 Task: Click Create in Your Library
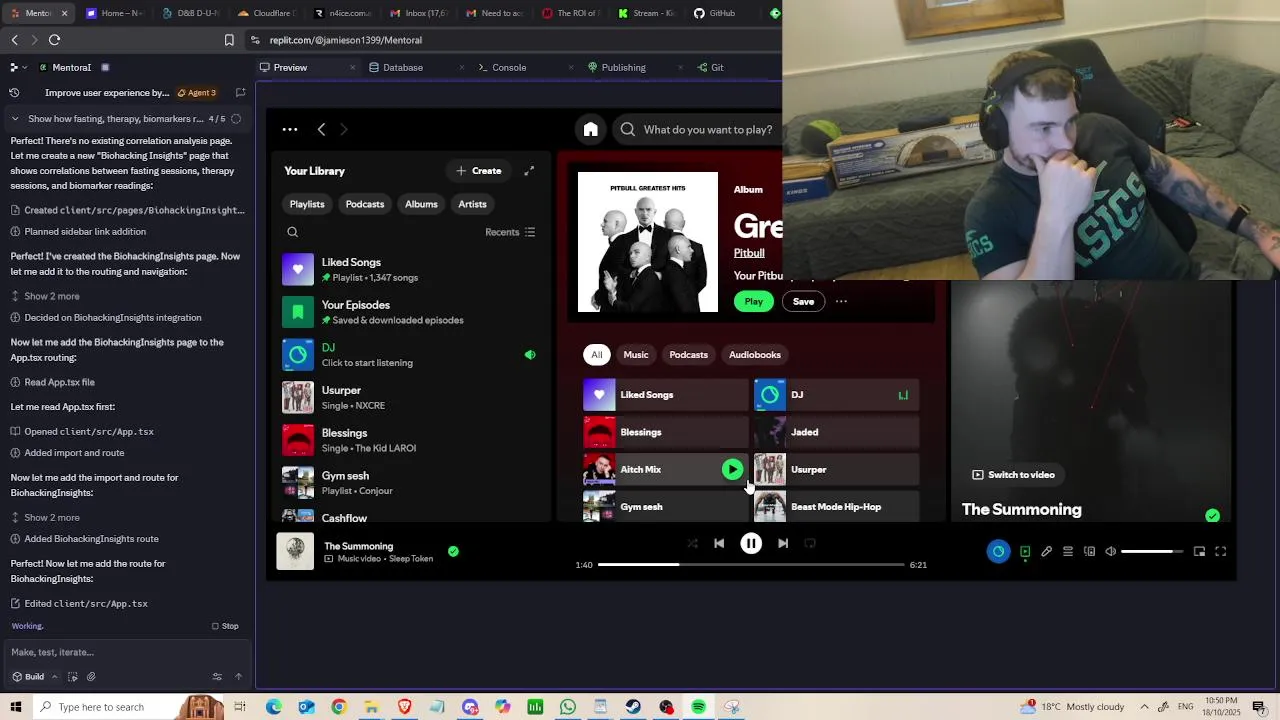479,171
